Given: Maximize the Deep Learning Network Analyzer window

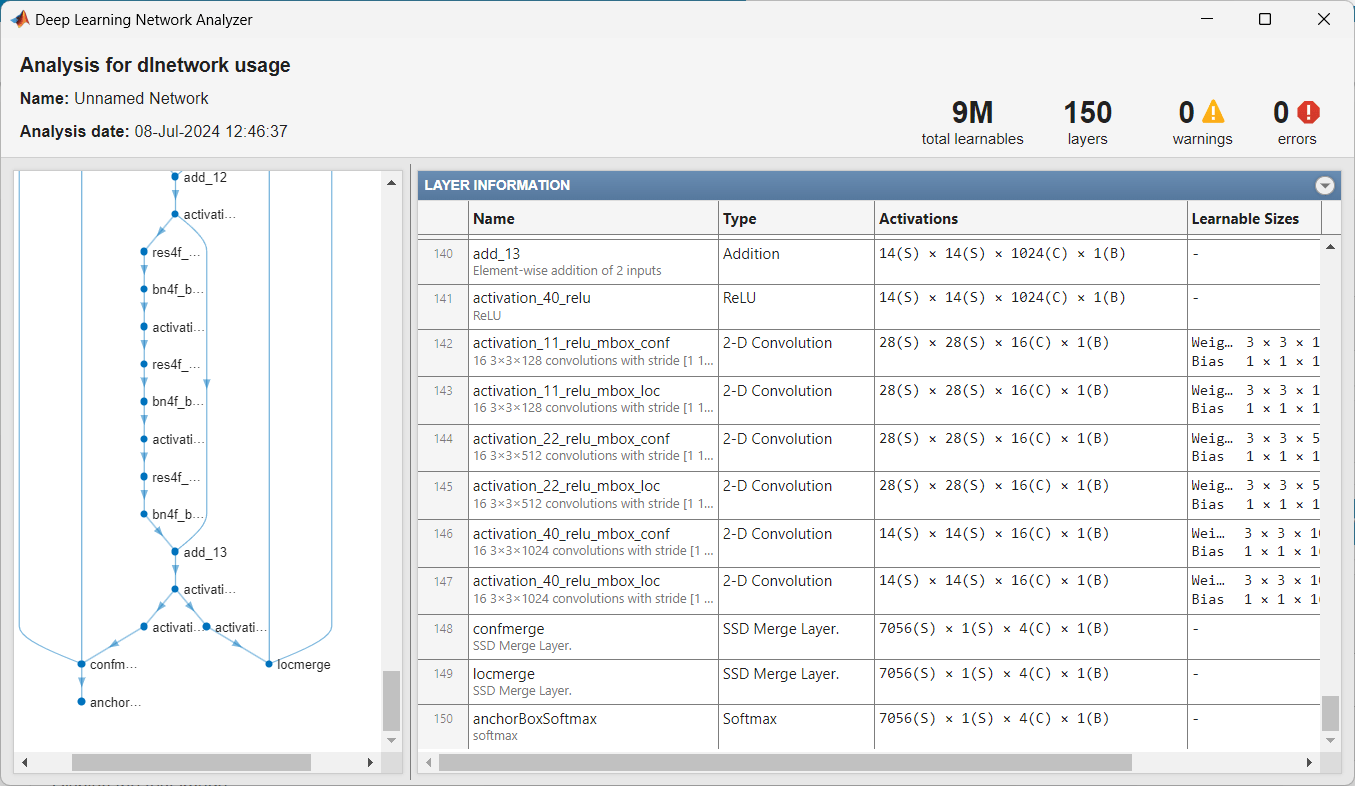Looking at the screenshot, I should [1264, 19].
